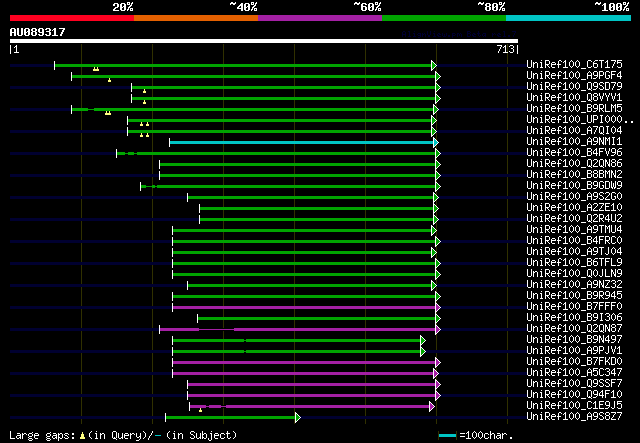Select the UniRef100_A7QI04 label
The height and width of the screenshot is (443, 640).
(x=574, y=130)
